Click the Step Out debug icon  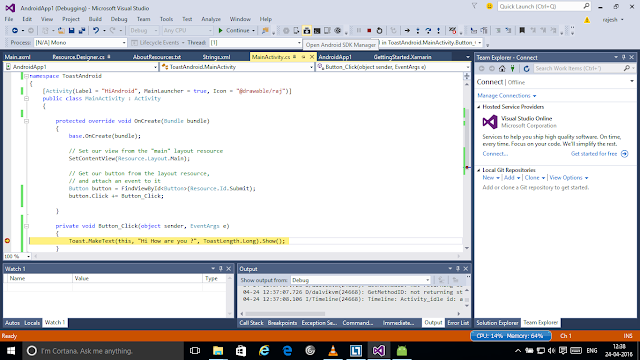(x=438, y=31)
